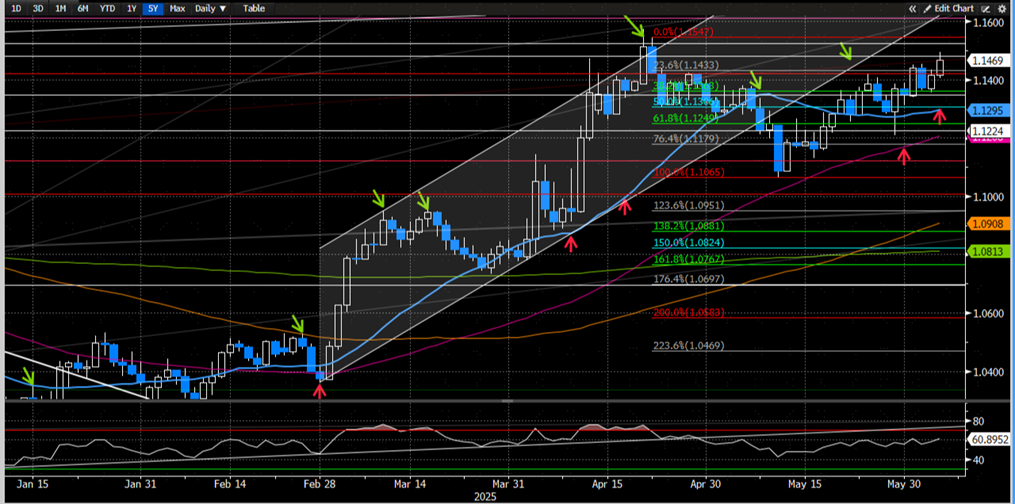The height and width of the screenshot is (504, 1015).
Task: Click the May 30 date label
Action: point(902,484)
